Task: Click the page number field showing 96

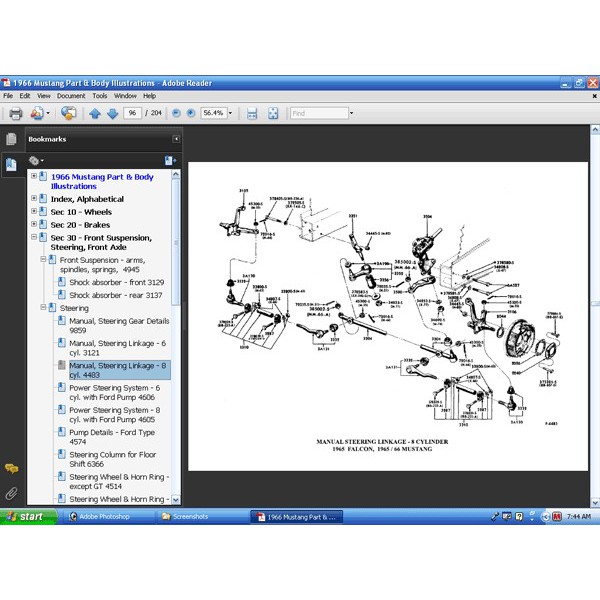Action: tap(132, 113)
